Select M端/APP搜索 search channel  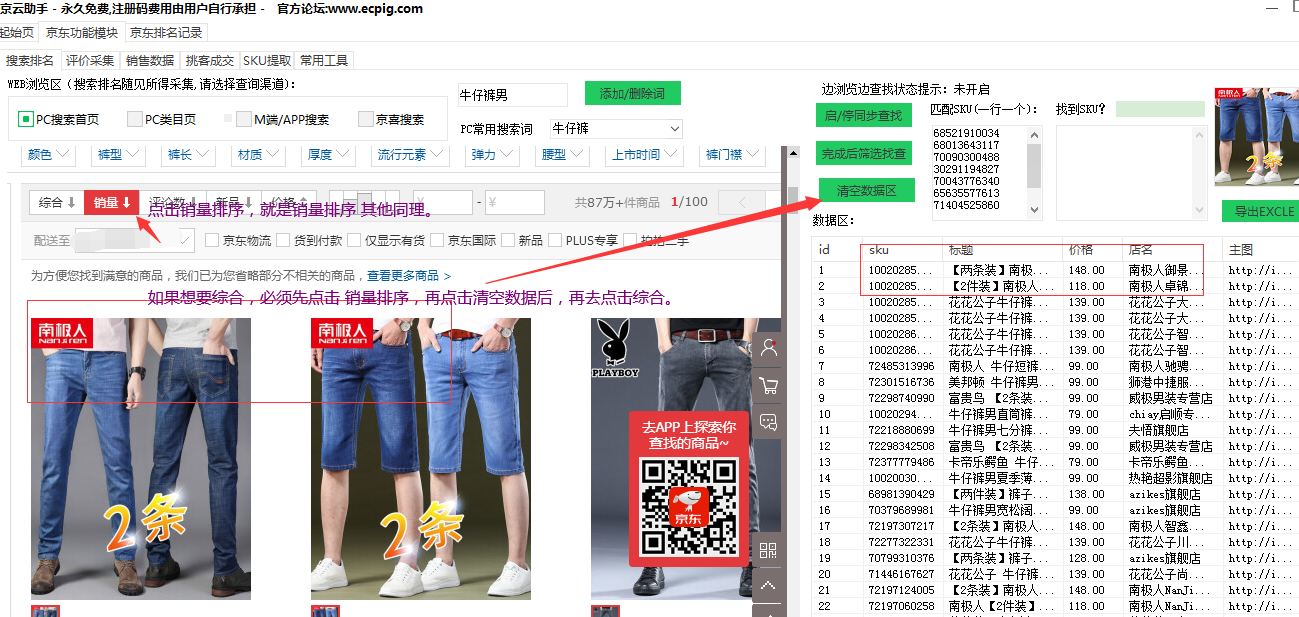tap(283, 119)
